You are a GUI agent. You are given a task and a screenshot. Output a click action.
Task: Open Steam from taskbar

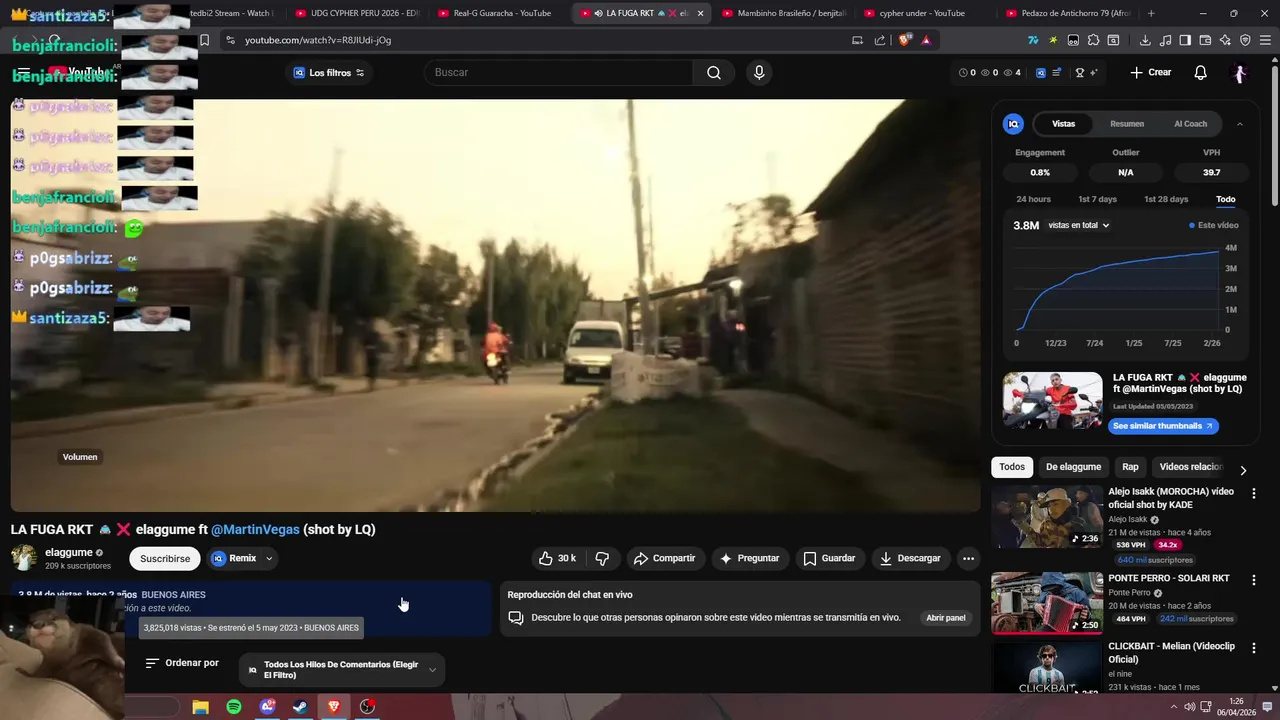300,707
